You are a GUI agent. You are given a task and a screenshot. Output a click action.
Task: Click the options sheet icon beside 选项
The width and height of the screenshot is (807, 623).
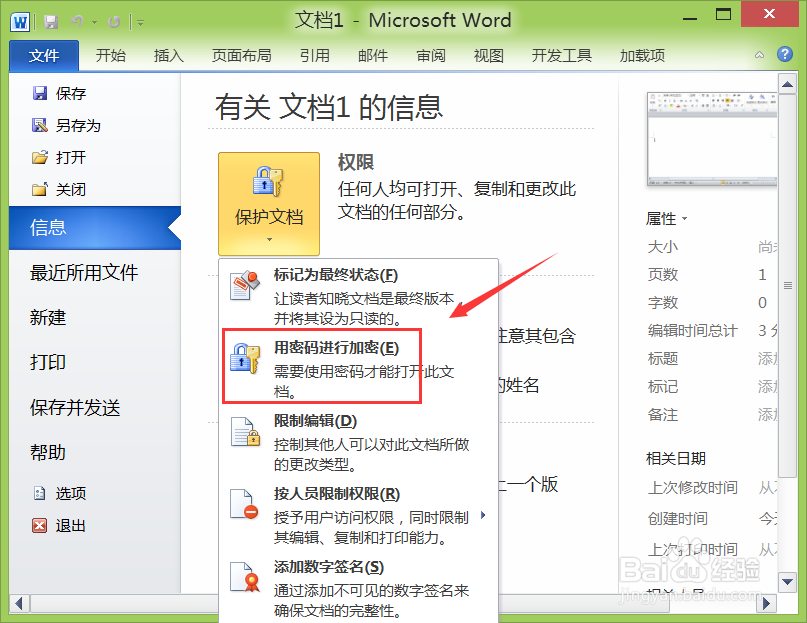click(40, 493)
